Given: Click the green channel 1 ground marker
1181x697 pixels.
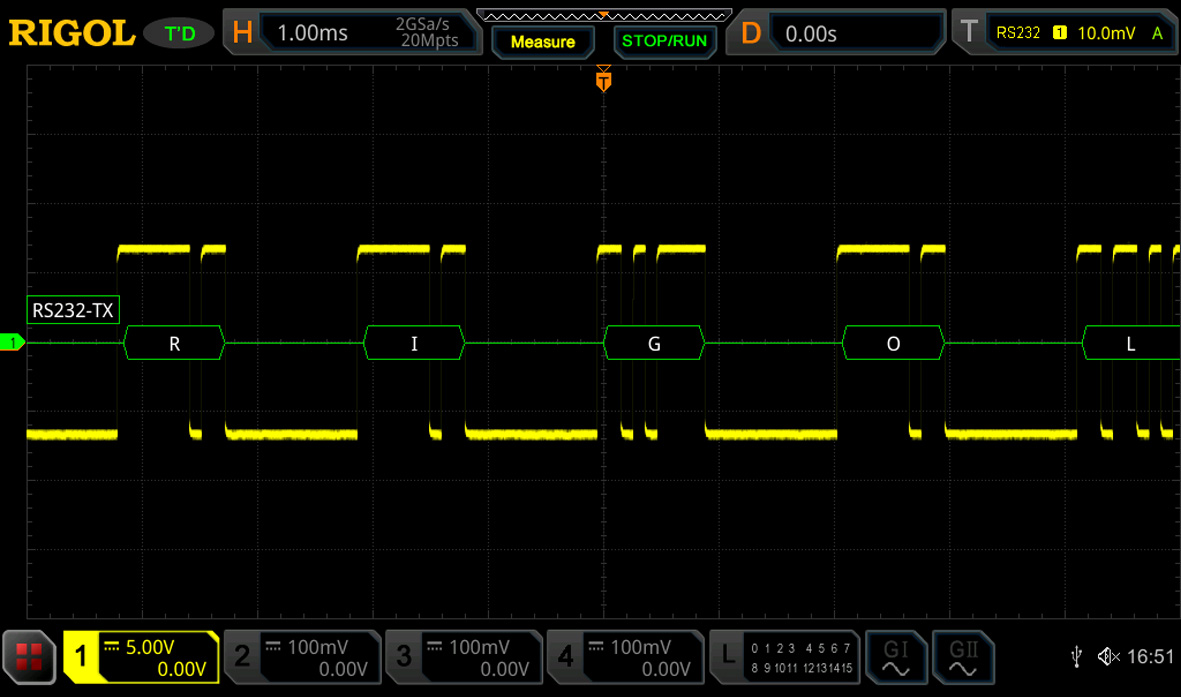Looking at the screenshot, I should point(13,343).
